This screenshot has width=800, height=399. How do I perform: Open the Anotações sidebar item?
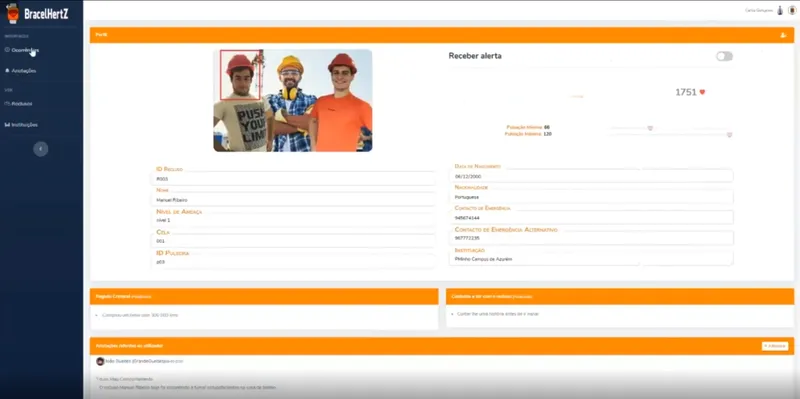click(x=20, y=71)
